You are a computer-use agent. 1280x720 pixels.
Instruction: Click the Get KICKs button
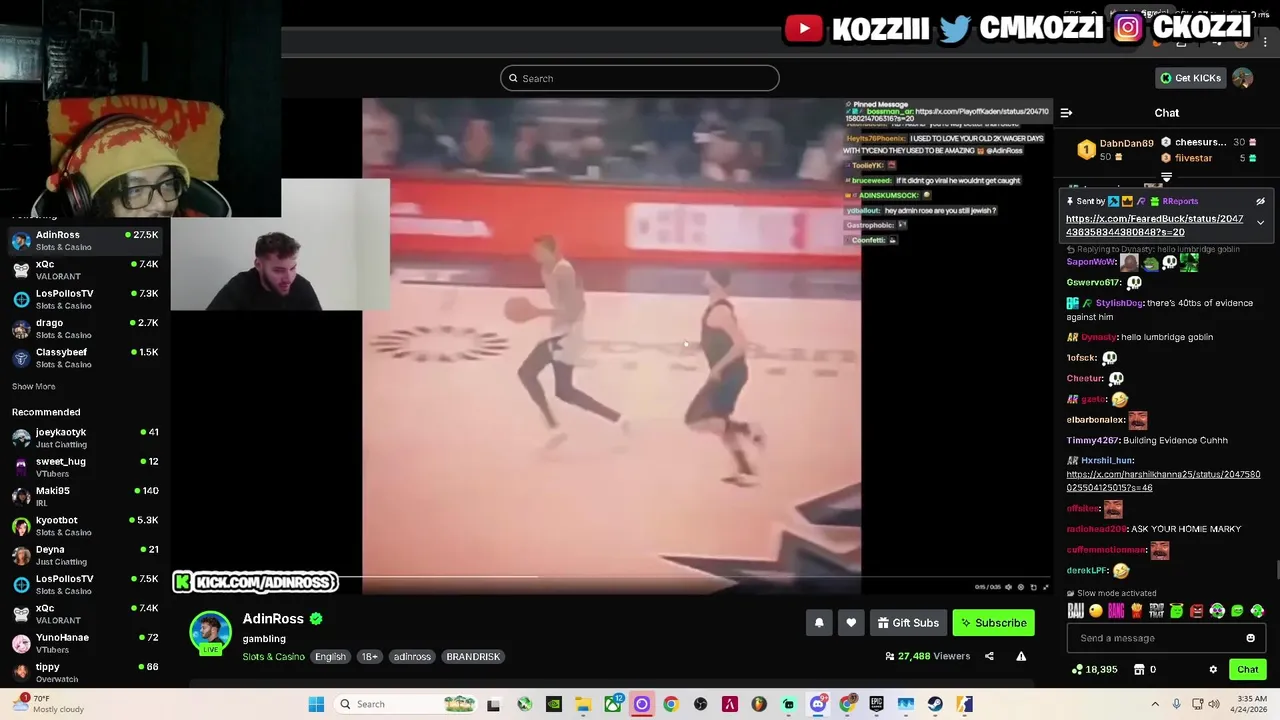click(x=1190, y=78)
